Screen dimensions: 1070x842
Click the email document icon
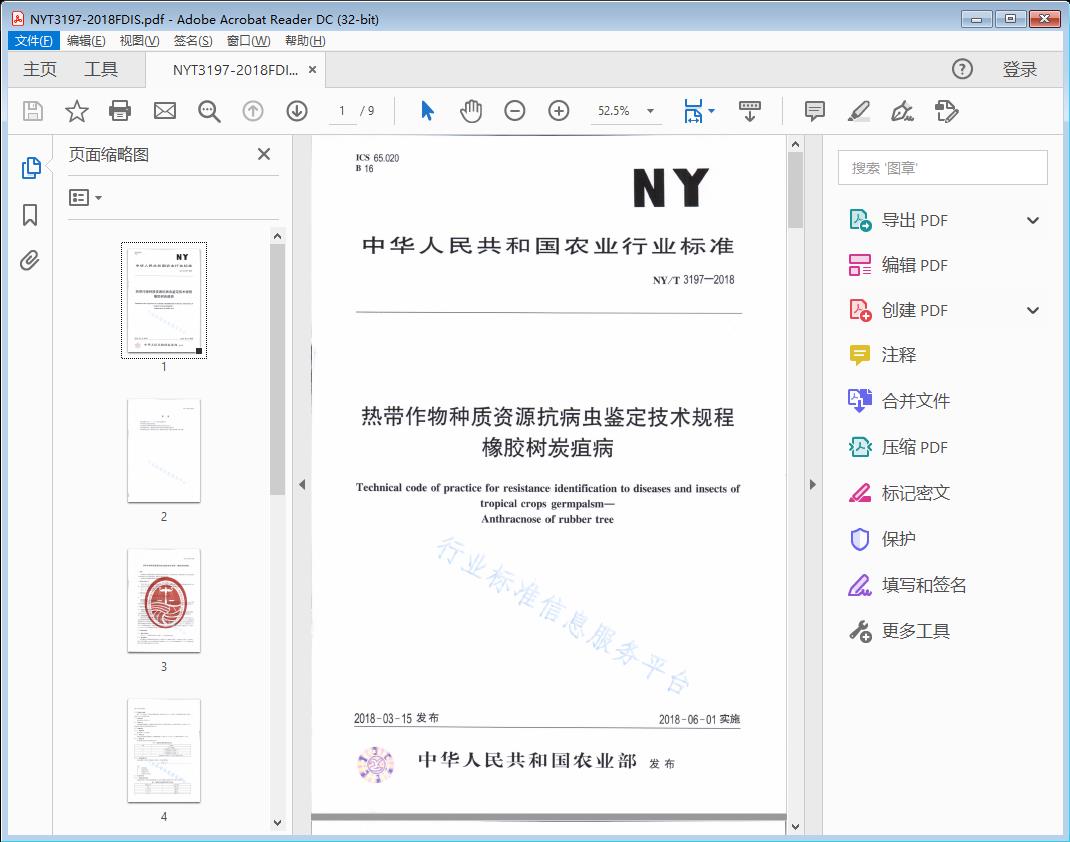tap(164, 111)
